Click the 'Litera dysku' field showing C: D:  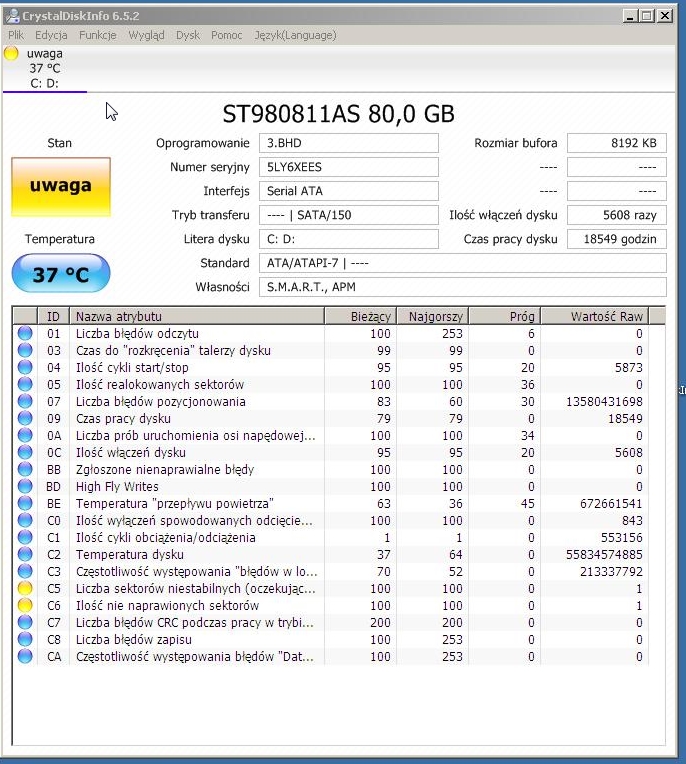pos(349,239)
